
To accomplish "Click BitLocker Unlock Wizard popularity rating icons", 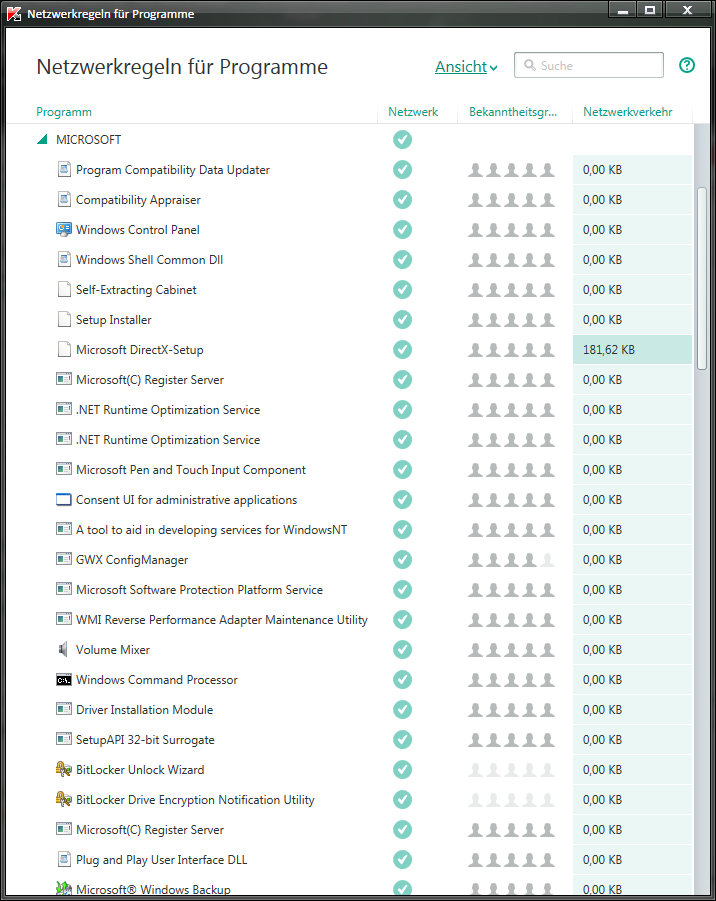I will click(511, 769).
